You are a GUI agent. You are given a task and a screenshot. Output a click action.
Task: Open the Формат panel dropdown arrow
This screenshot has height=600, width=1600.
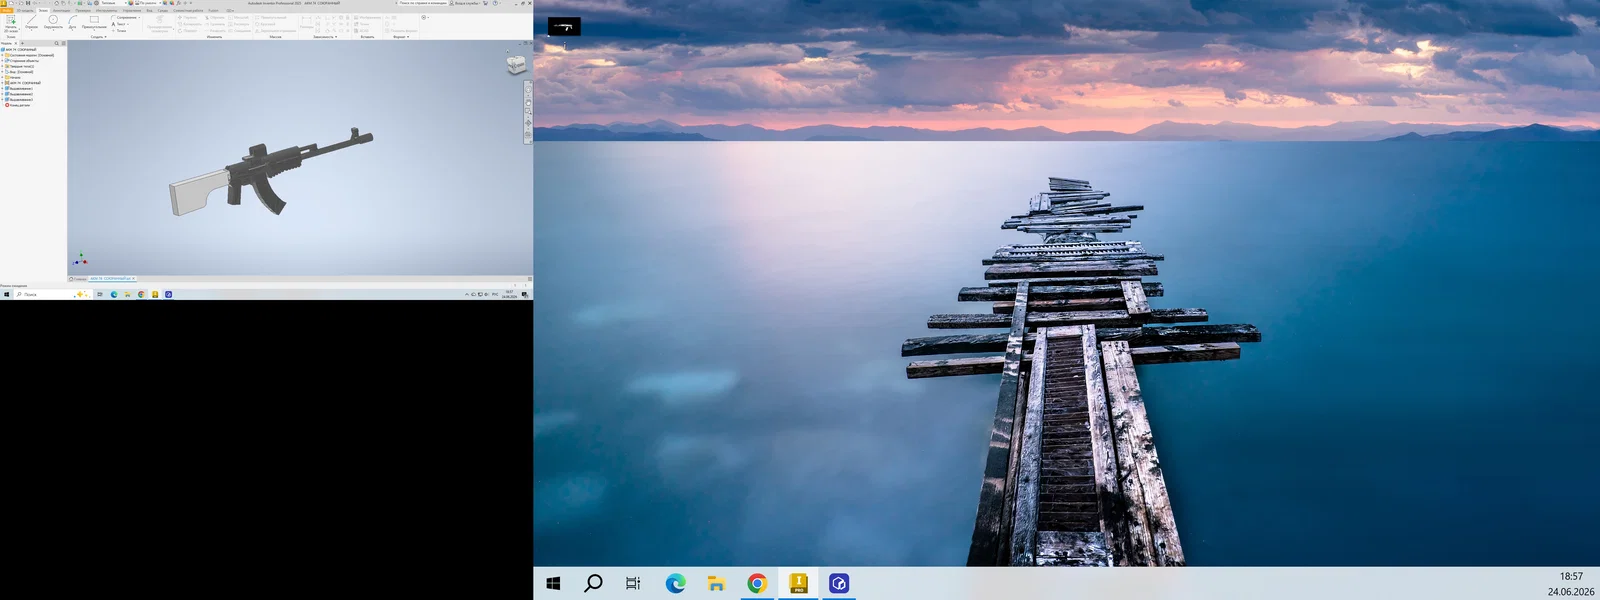408,37
